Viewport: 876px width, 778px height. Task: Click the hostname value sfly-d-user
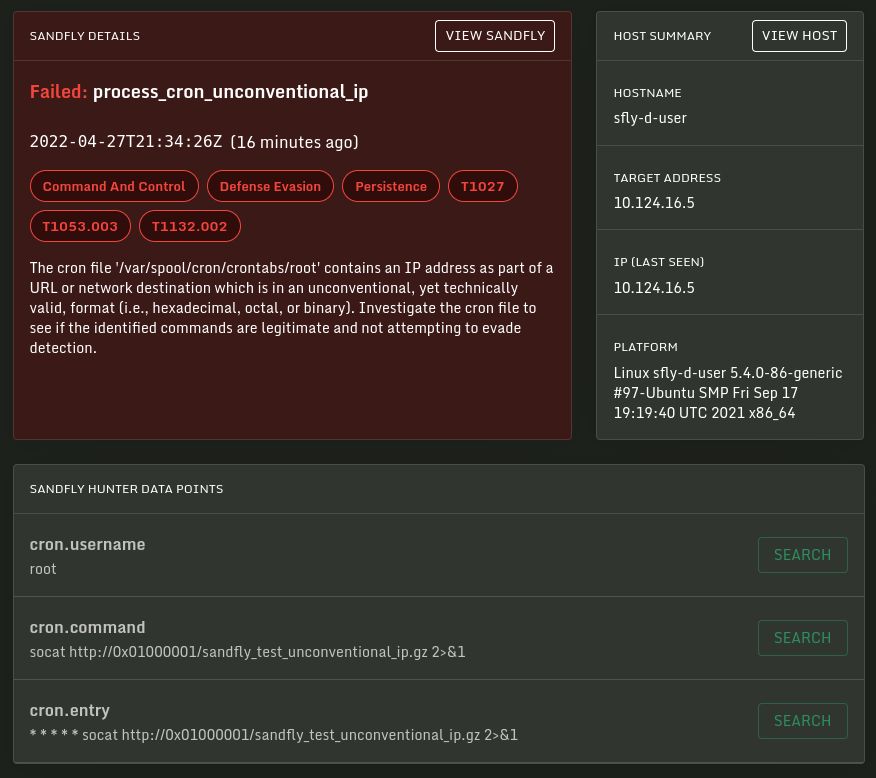click(650, 118)
